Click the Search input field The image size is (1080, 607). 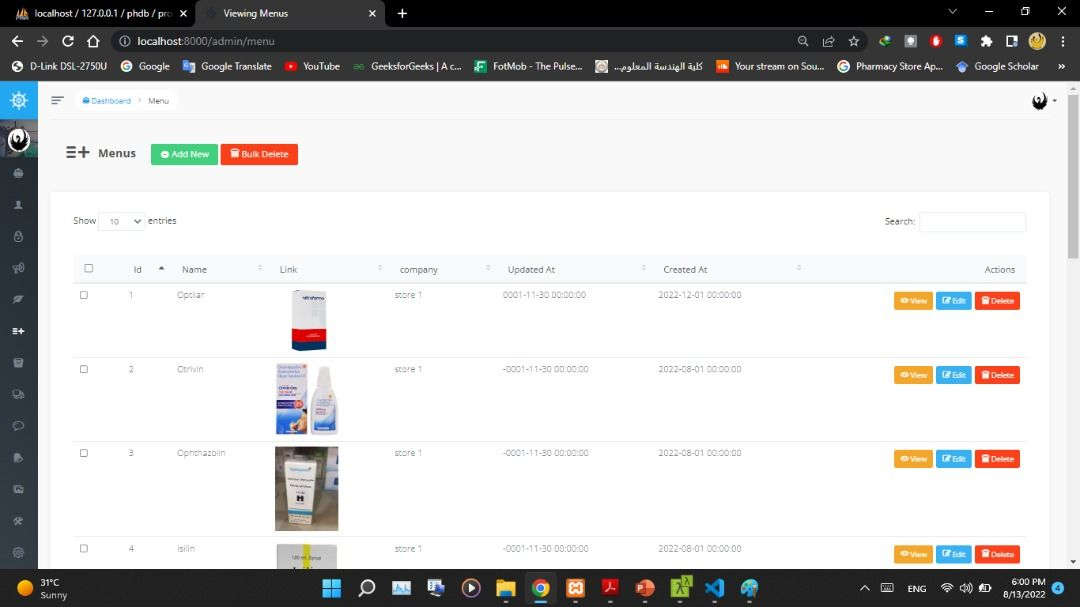pyautogui.click(x=972, y=222)
